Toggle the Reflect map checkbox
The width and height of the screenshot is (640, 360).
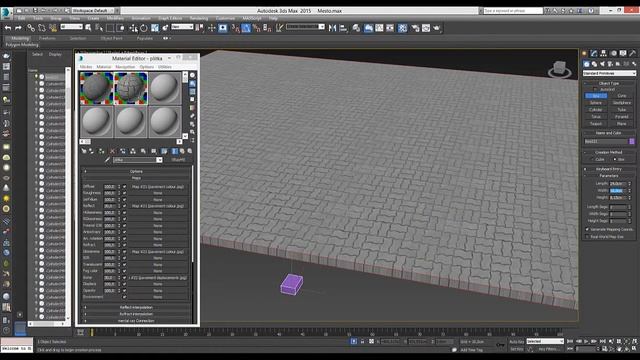[x=124, y=206]
